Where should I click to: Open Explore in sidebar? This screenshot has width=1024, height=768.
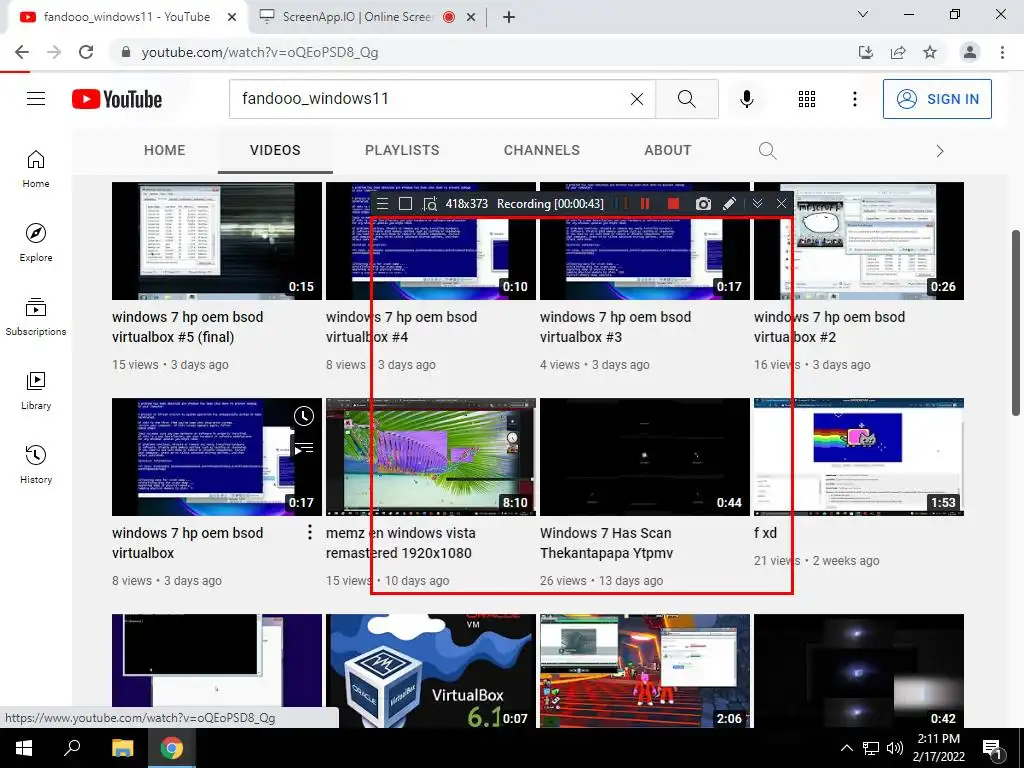point(36,242)
